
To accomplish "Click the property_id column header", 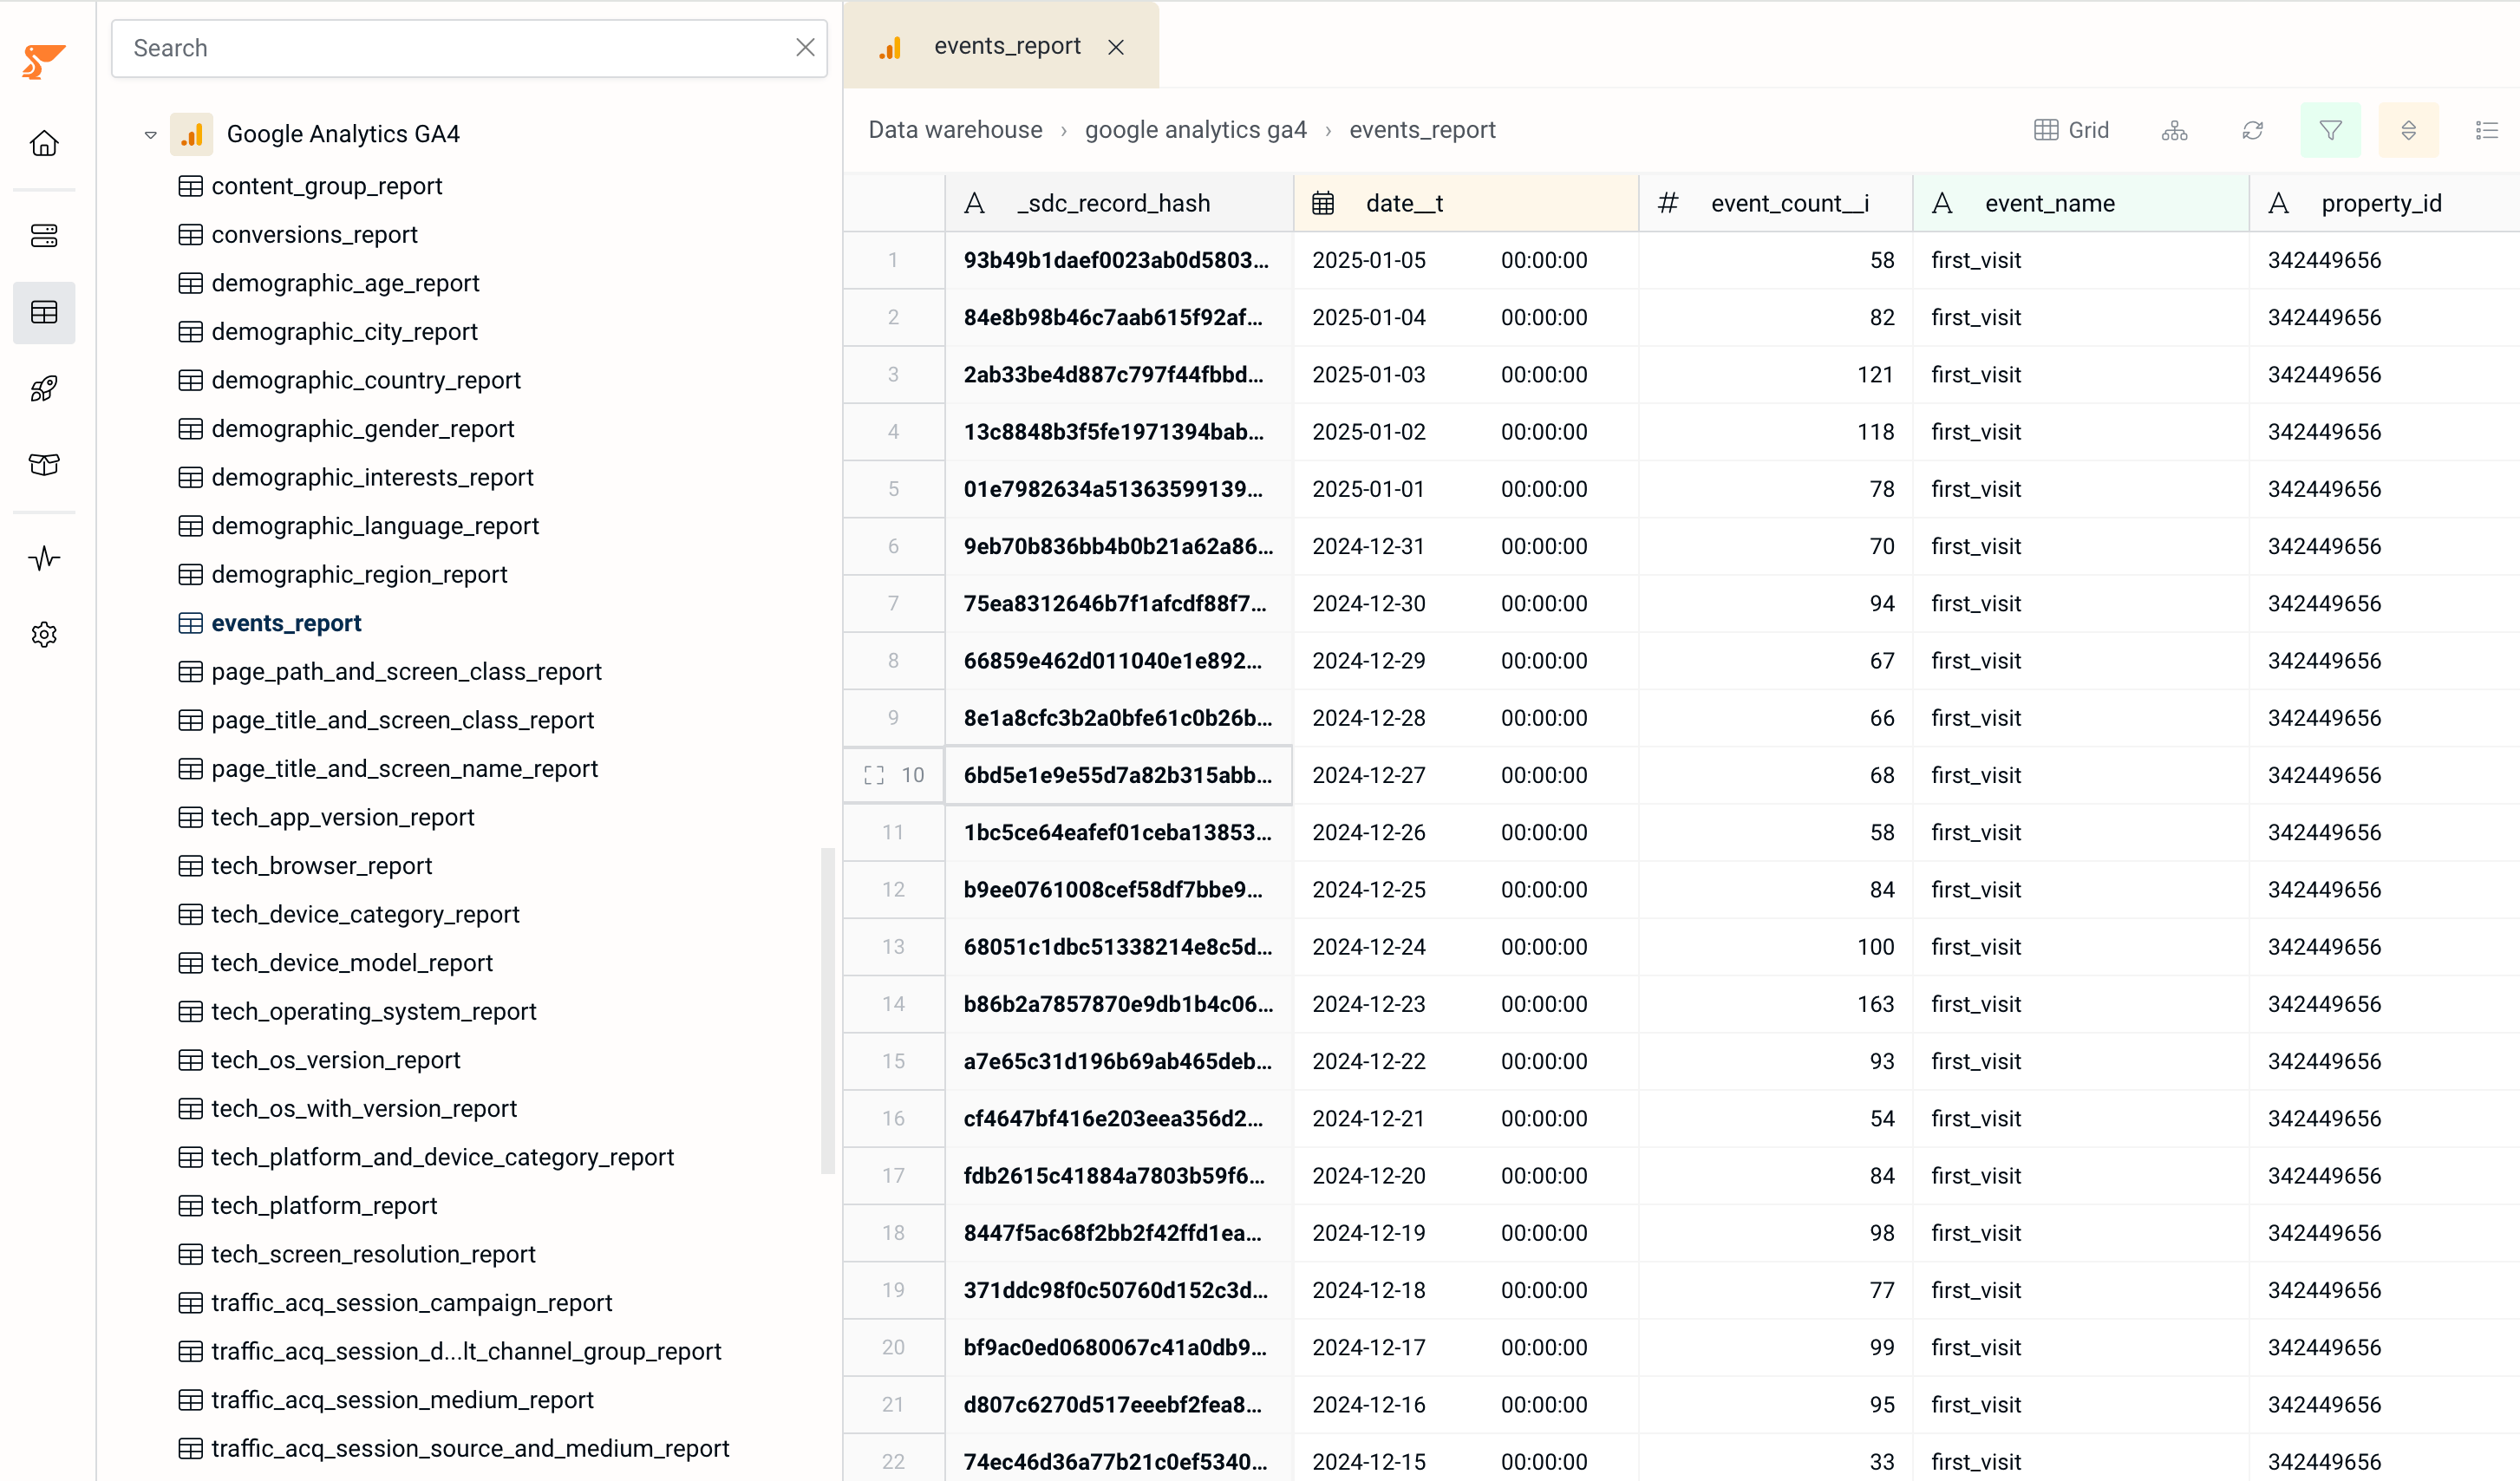I will pos(2384,203).
